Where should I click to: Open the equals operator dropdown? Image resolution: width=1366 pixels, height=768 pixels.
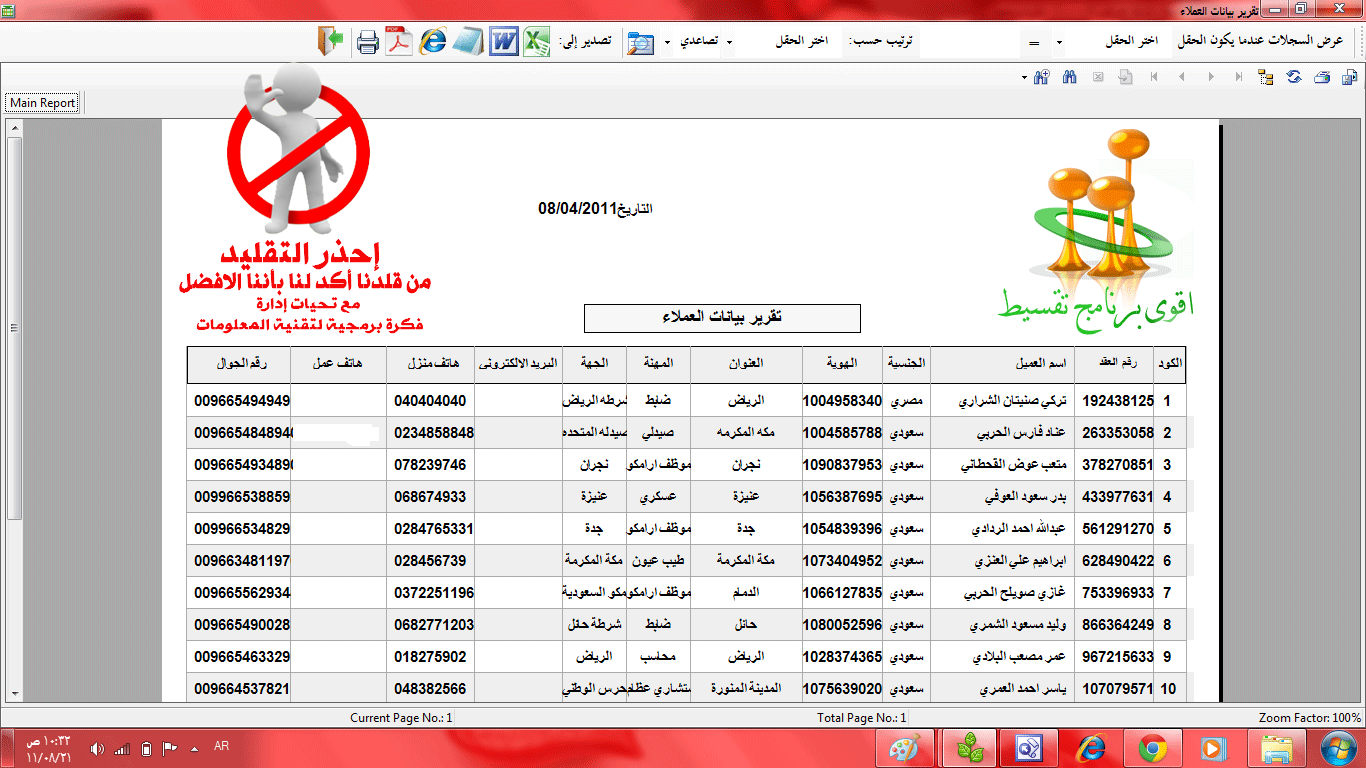[1043, 42]
